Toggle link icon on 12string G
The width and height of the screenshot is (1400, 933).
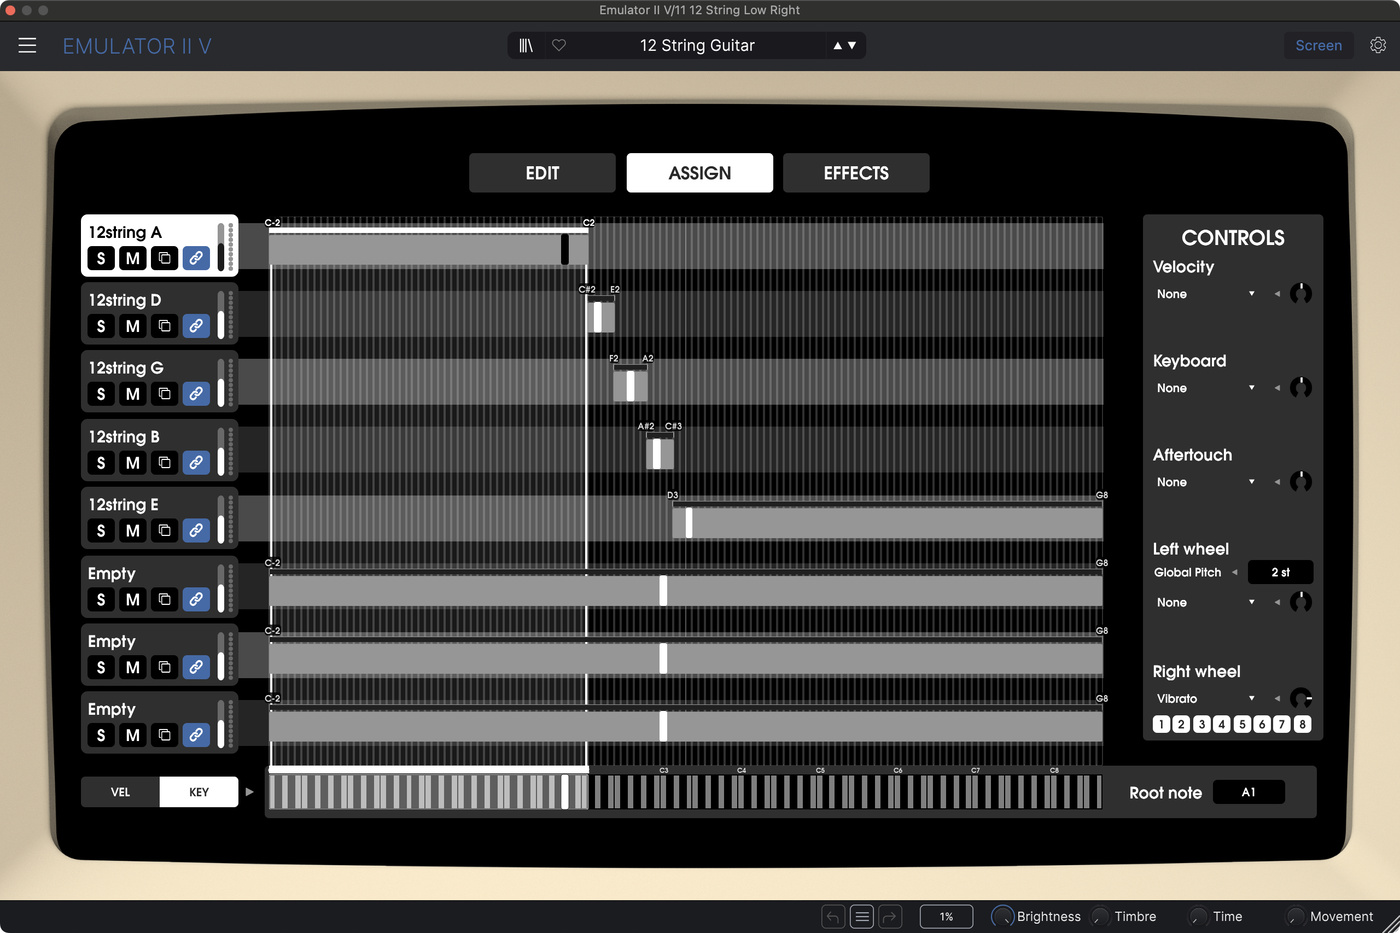196,394
